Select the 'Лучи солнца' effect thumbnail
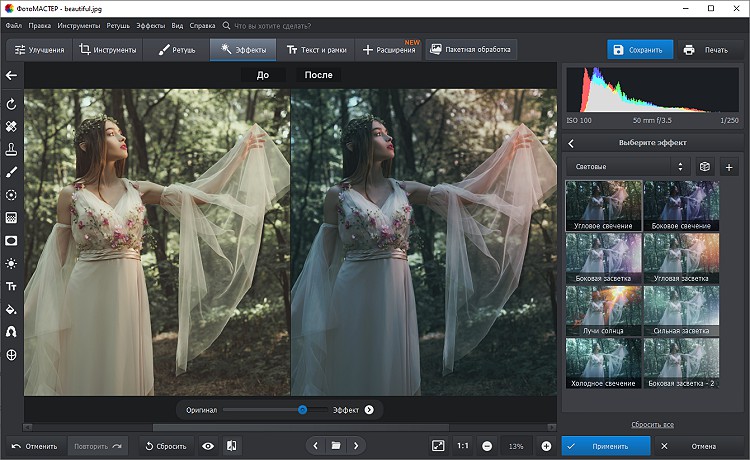Screen dimensions: 750x460 coord(603,310)
